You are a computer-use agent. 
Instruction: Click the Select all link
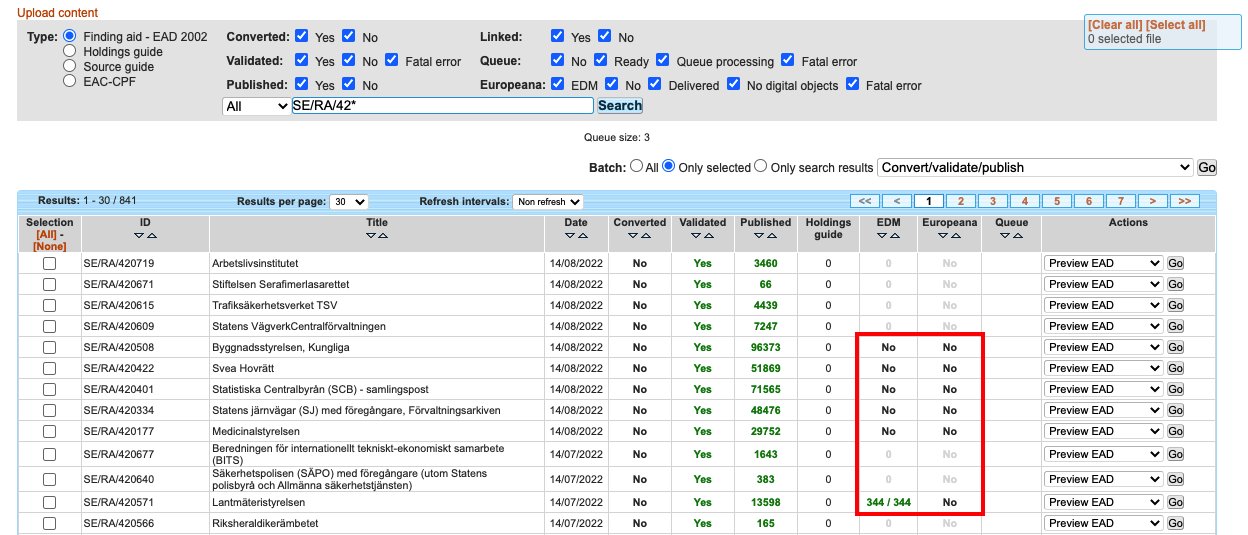click(1175, 25)
